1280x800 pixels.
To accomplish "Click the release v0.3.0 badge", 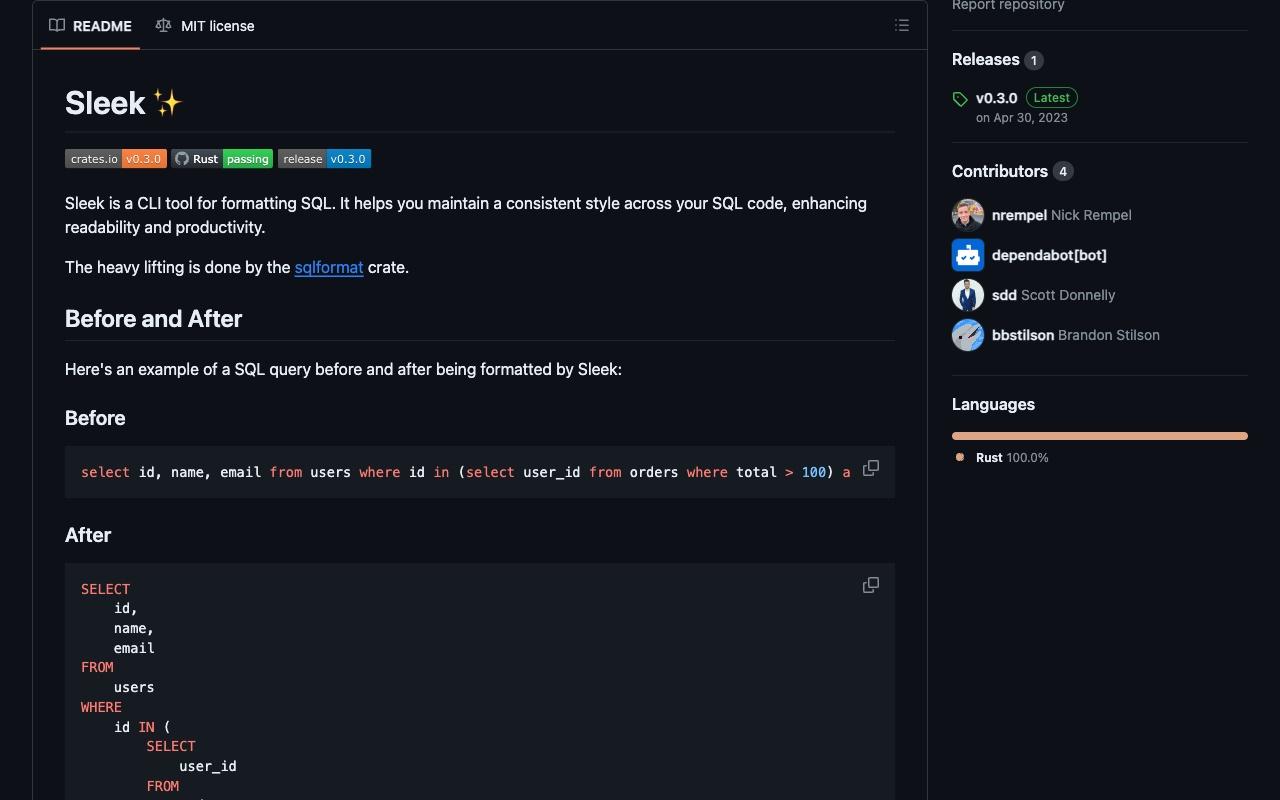I will [x=324, y=159].
